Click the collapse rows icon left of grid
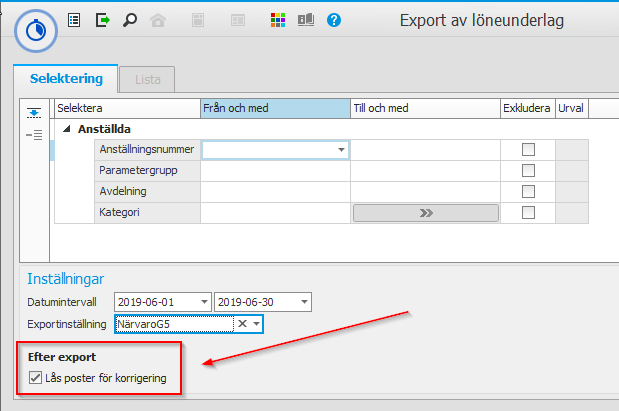619x411 pixels. tap(33, 135)
